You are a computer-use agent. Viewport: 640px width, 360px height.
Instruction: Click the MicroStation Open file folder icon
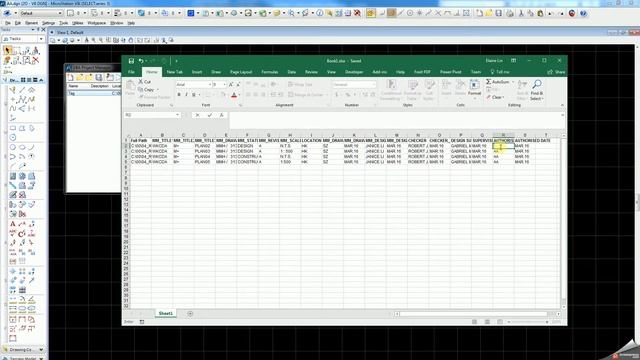tap(489, 13)
